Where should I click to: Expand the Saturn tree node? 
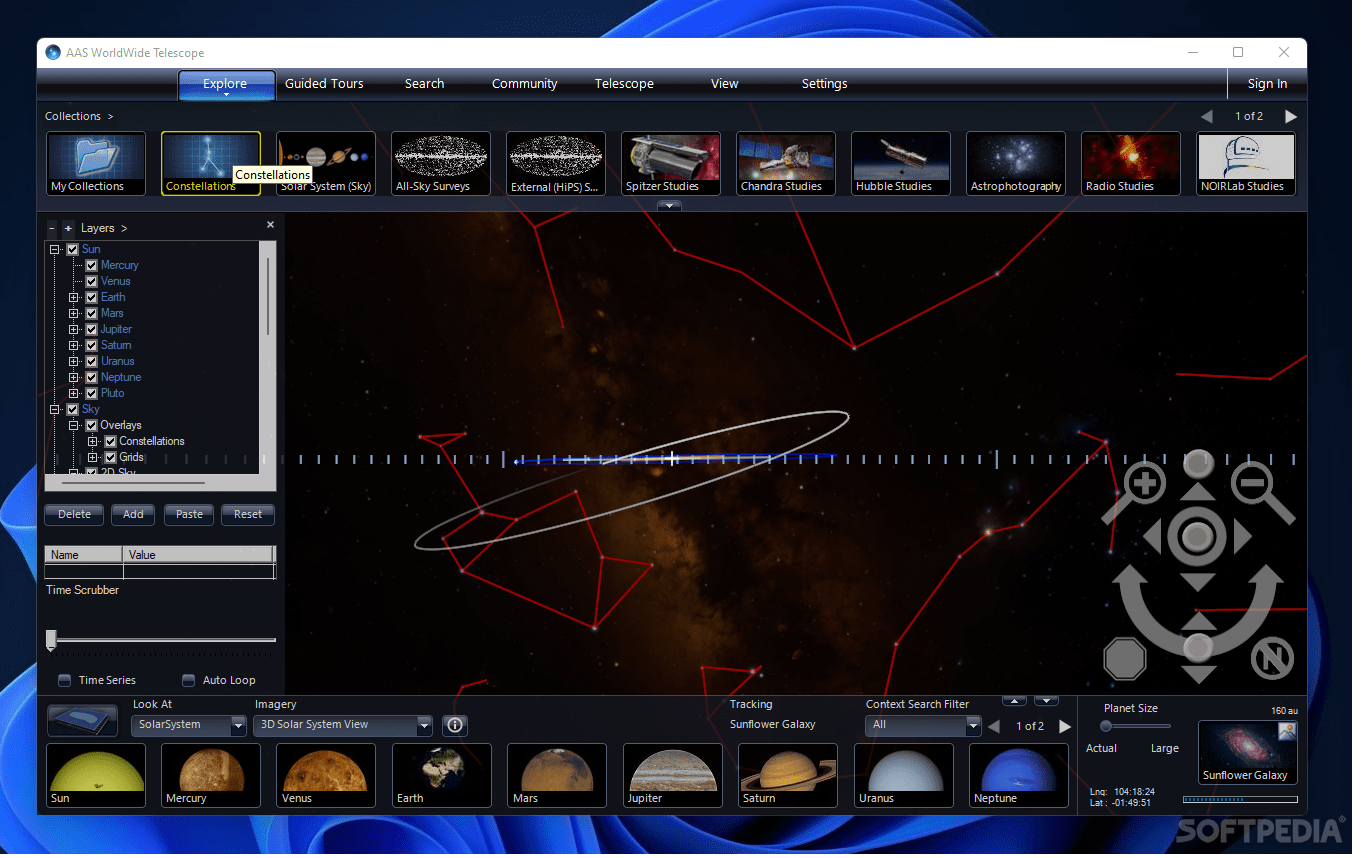[74, 346]
